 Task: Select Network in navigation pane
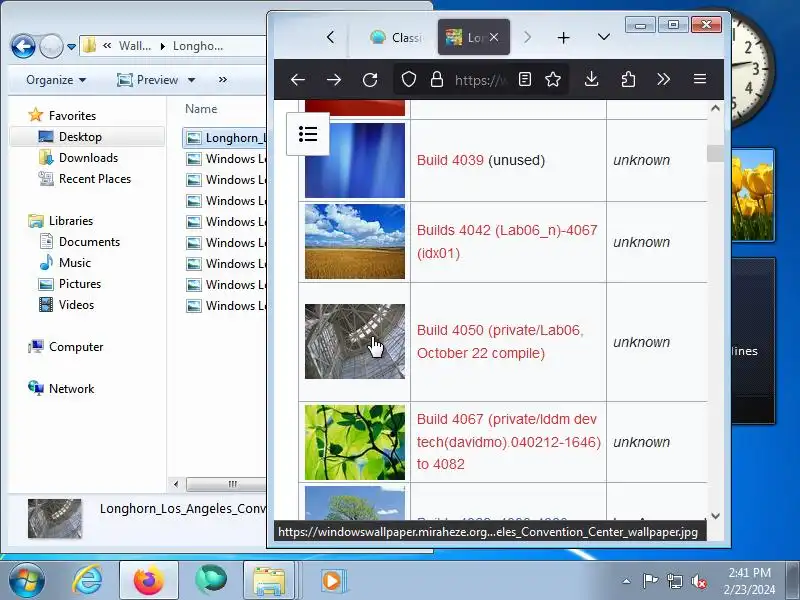coord(71,389)
